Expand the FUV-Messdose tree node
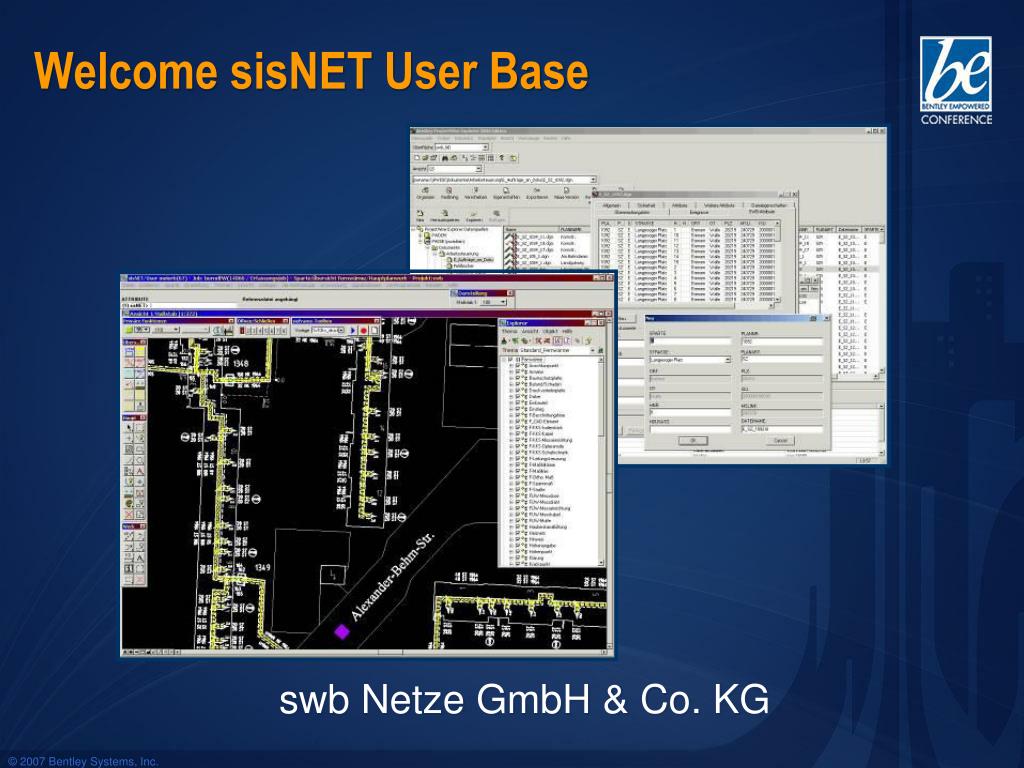Screen dimensions: 1024x768 coord(511,496)
